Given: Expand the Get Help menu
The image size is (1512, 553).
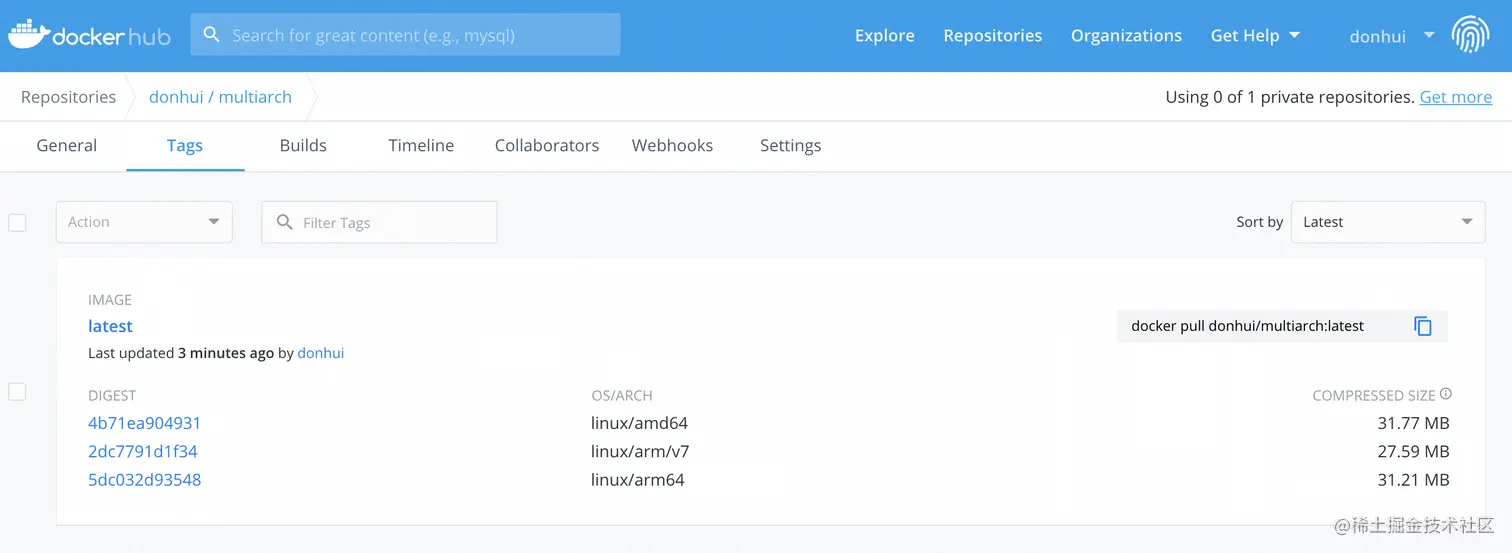Looking at the screenshot, I should (1255, 35).
